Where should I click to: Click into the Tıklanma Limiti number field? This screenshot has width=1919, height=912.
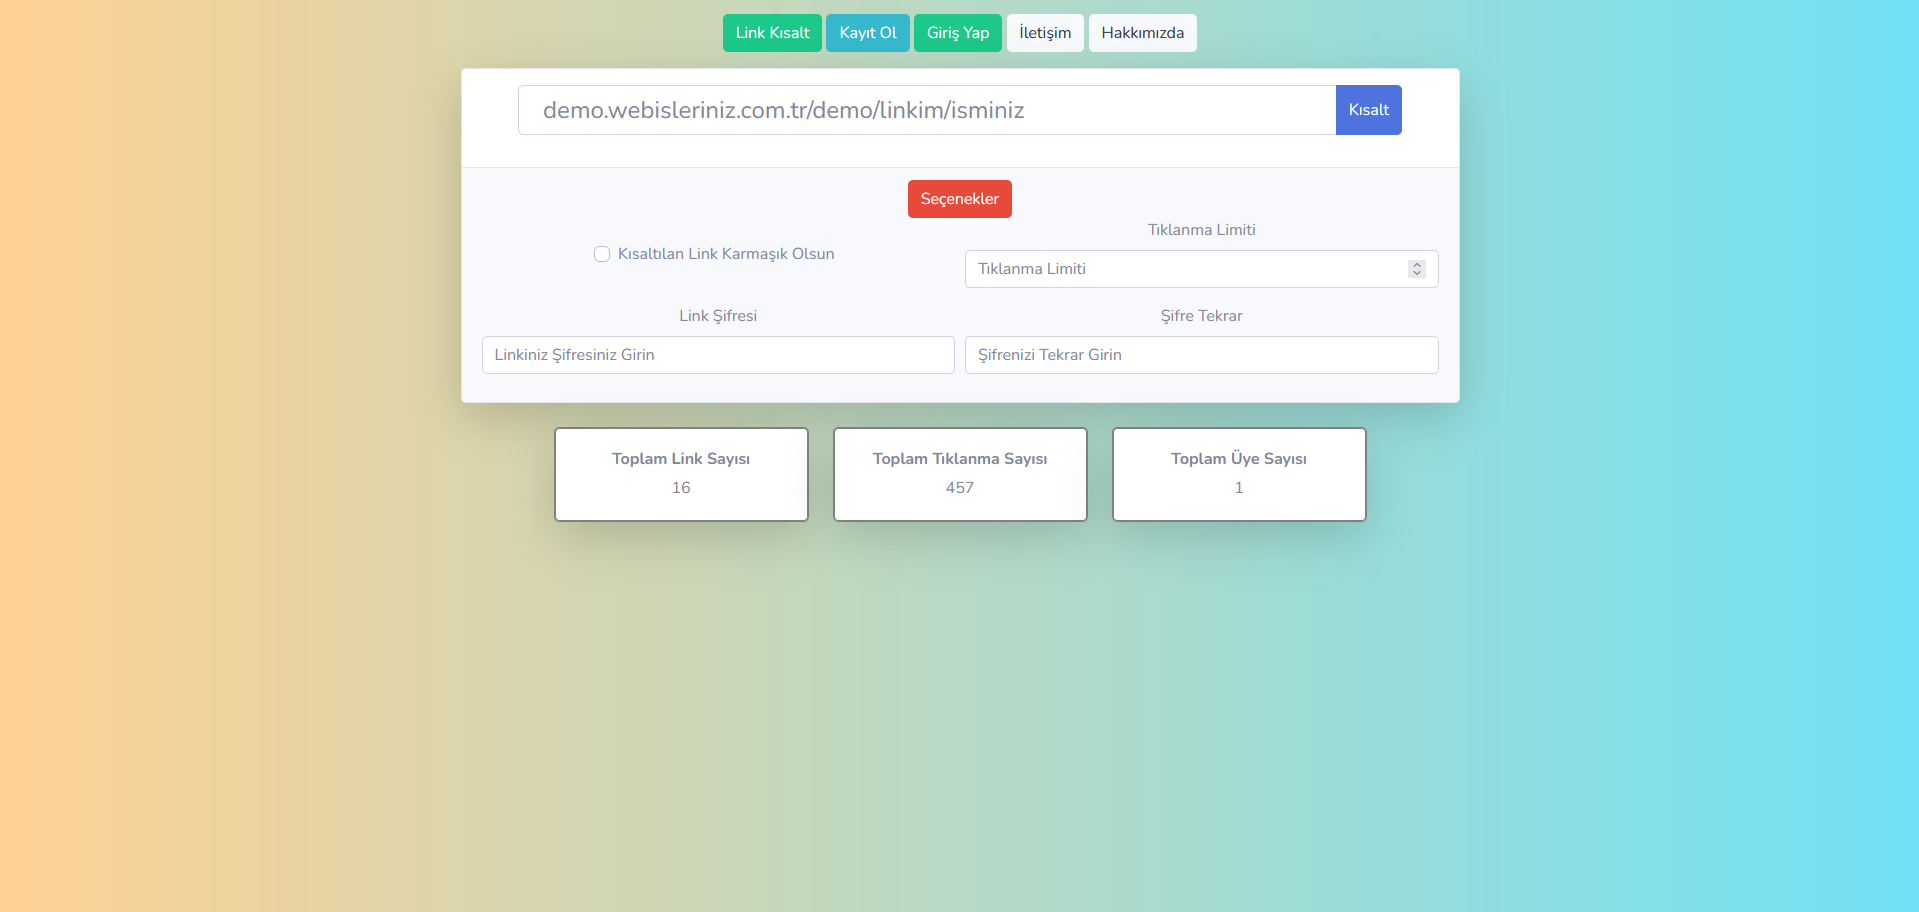[1180, 269]
